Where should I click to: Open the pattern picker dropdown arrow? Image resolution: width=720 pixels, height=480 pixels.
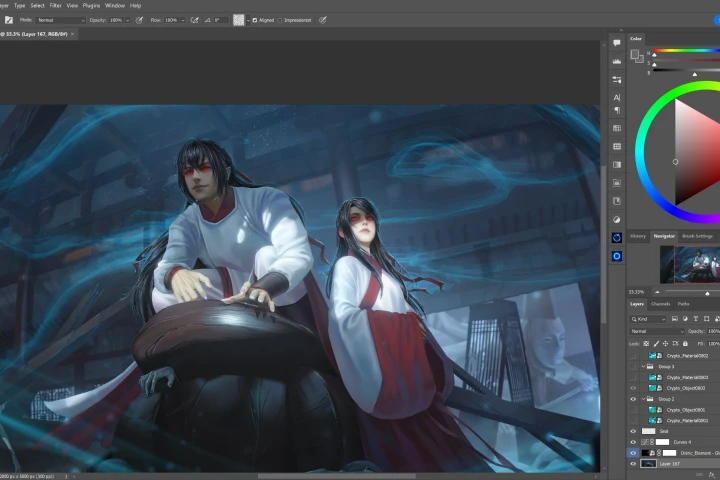click(248, 20)
